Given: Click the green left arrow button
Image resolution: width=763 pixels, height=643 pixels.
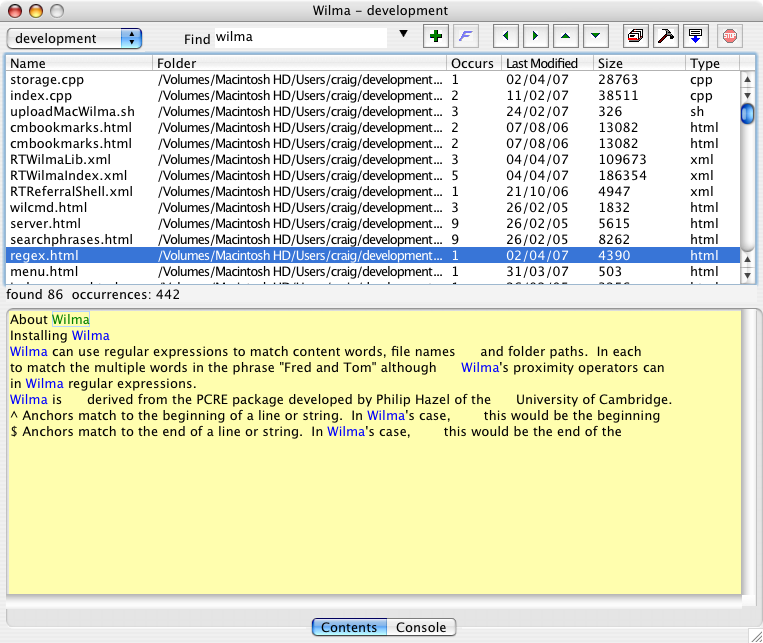Looking at the screenshot, I should click(506, 36).
